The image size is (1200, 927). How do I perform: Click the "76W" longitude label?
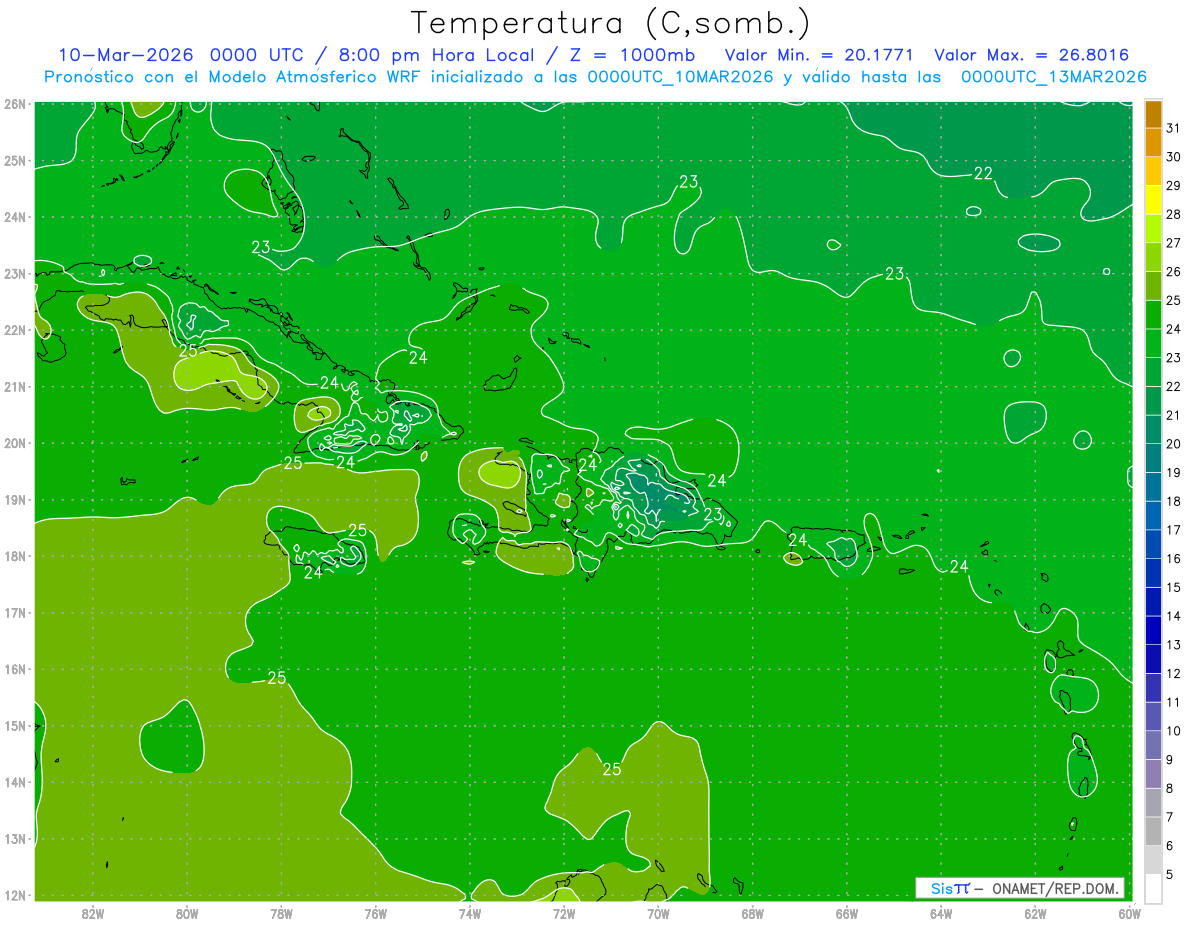(x=375, y=913)
